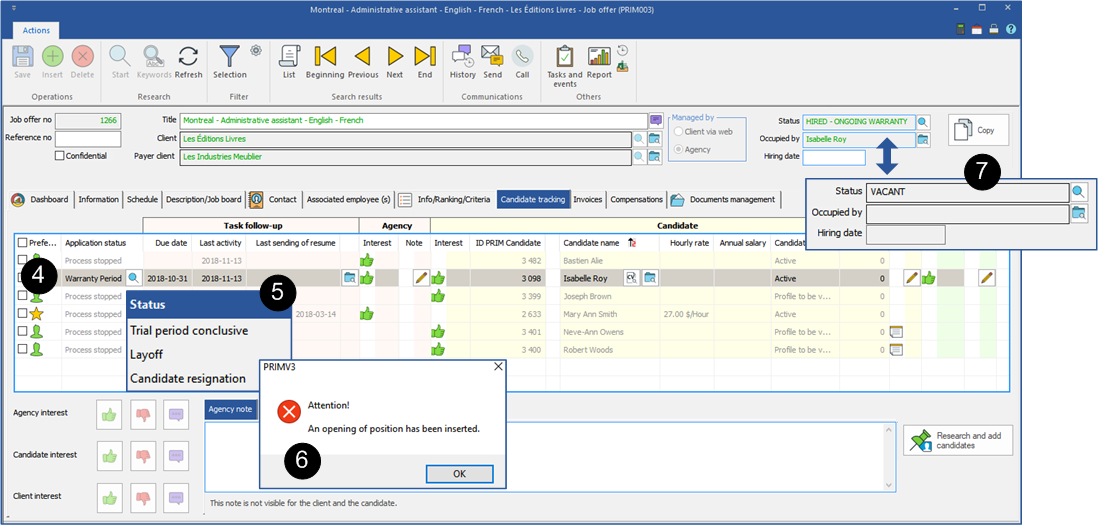The height and width of the screenshot is (525, 1098).
Task: Choose Candidate resignation from Status list
Action: 188,379
